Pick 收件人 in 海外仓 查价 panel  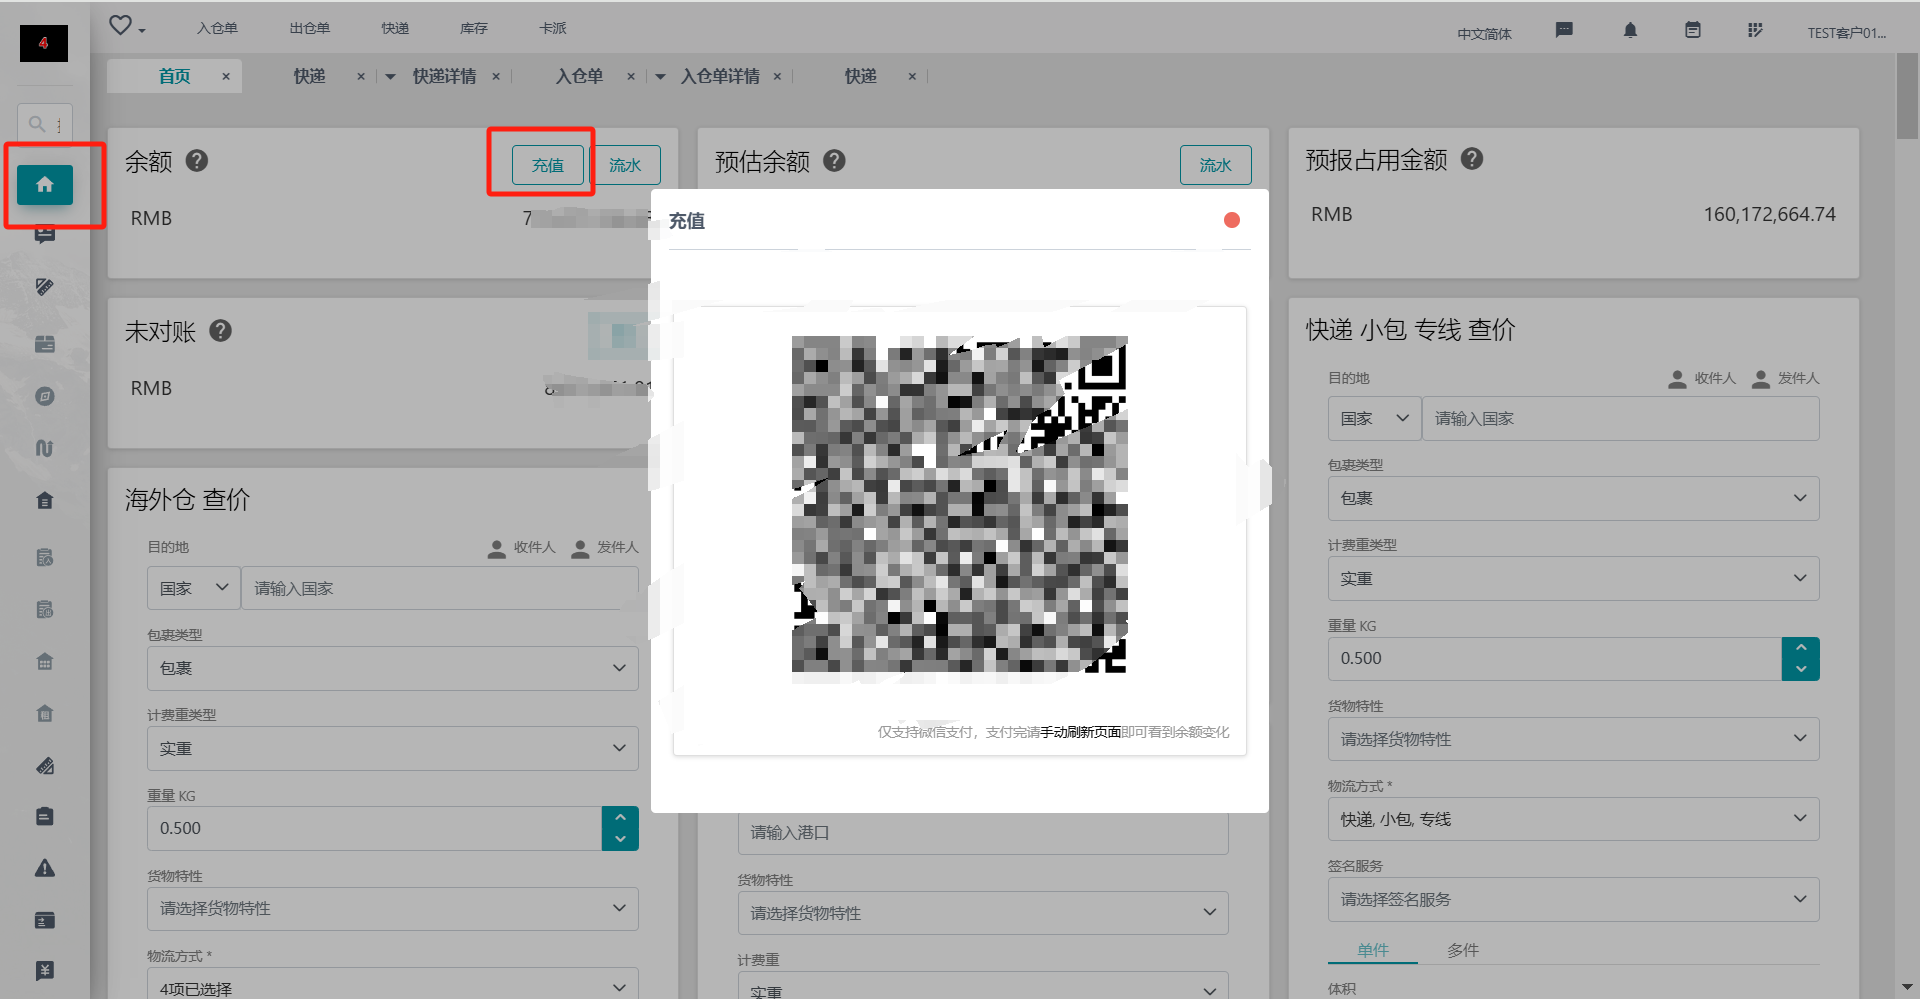point(522,548)
